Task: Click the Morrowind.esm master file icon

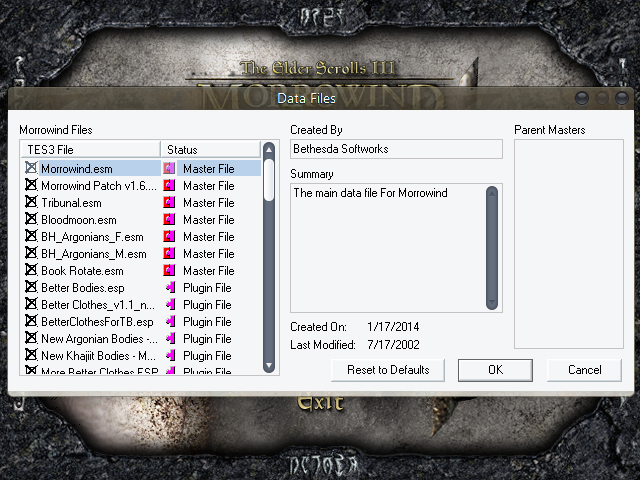Action: [169, 168]
